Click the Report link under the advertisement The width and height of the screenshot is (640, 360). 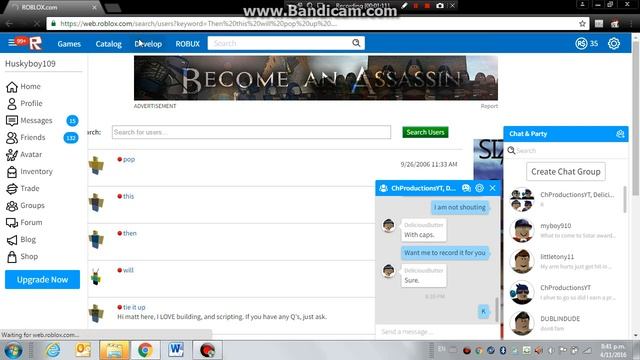pos(489,106)
